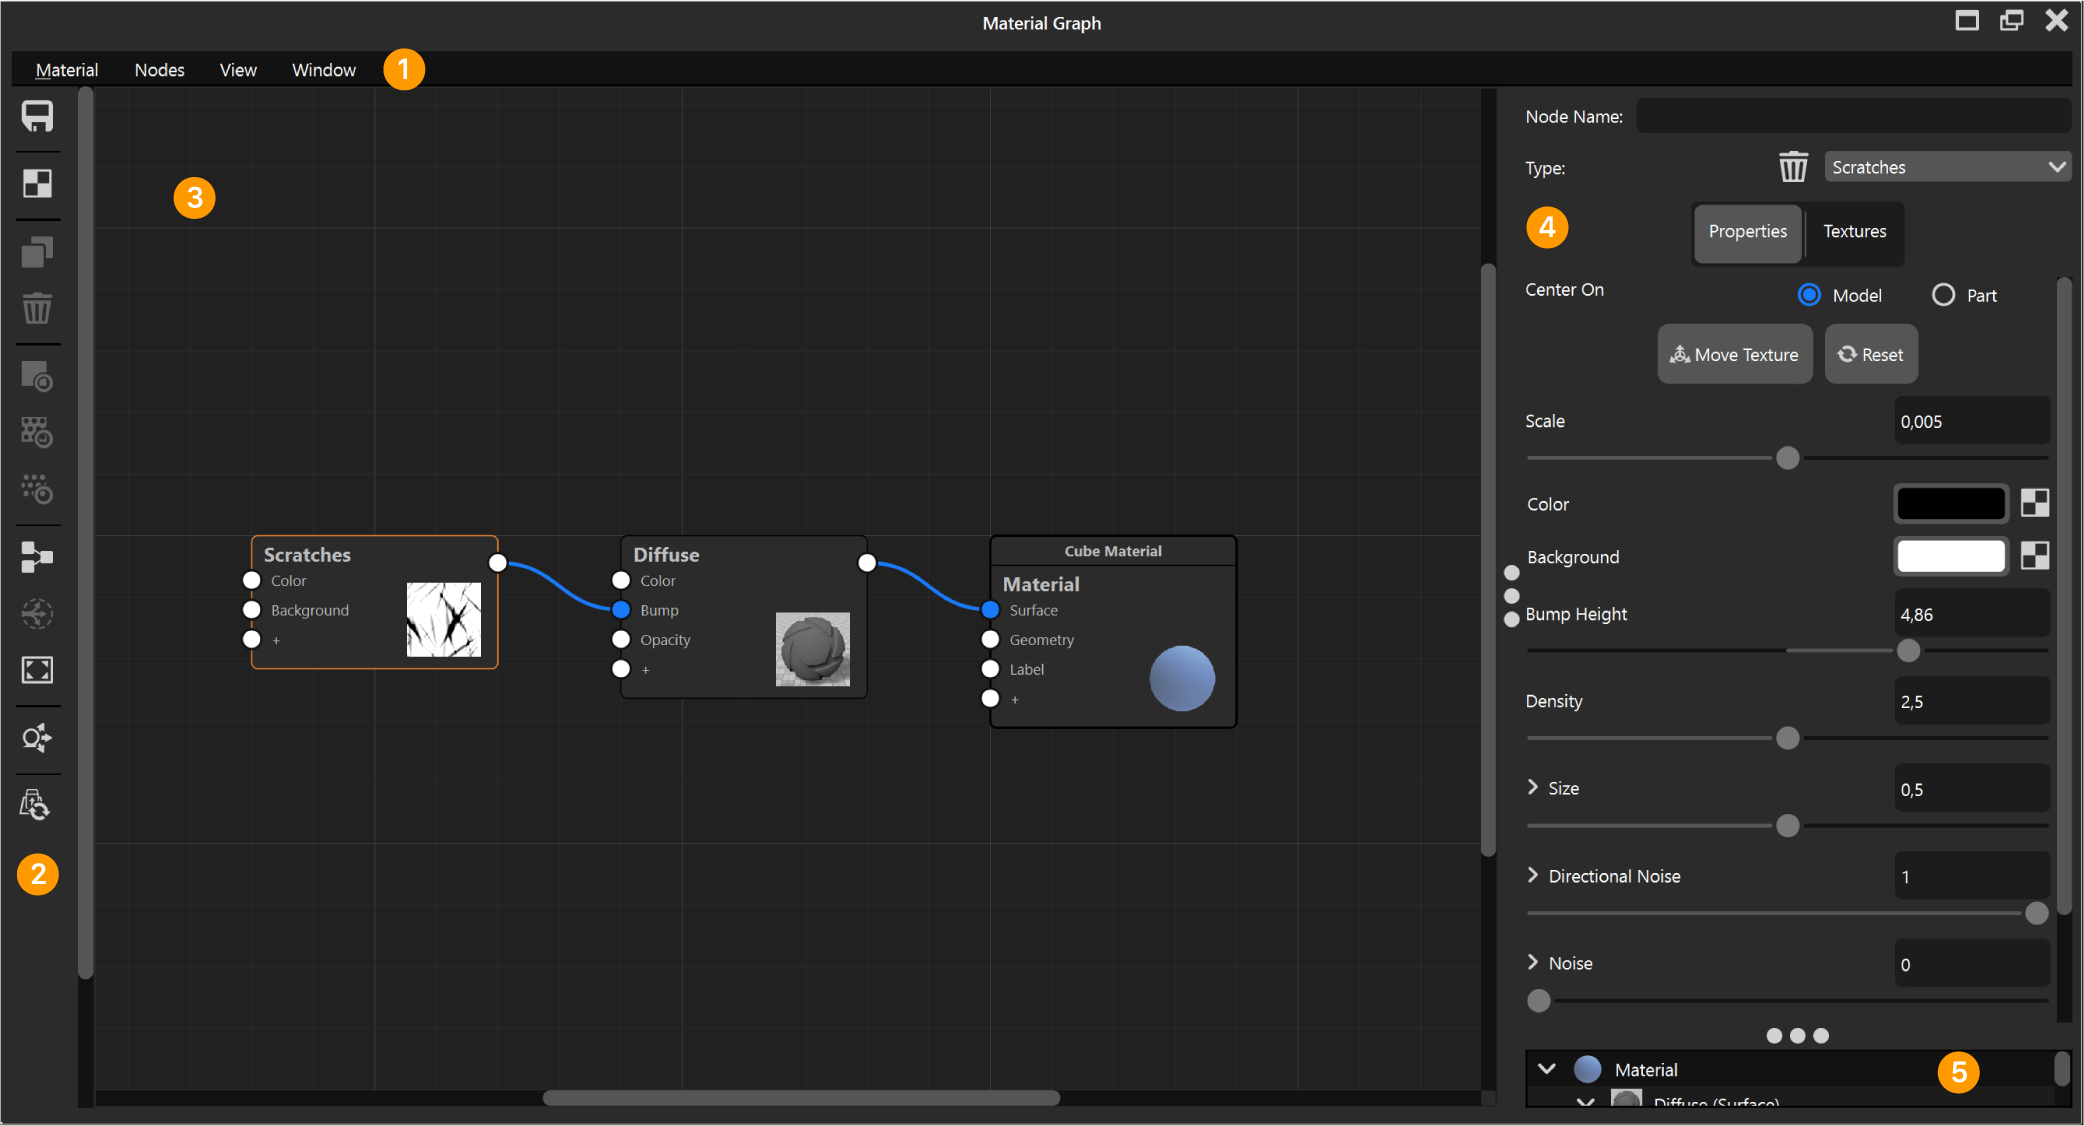Image resolution: width=2084 pixels, height=1126 pixels.
Task: Click the Reset button
Action: click(1871, 355)
